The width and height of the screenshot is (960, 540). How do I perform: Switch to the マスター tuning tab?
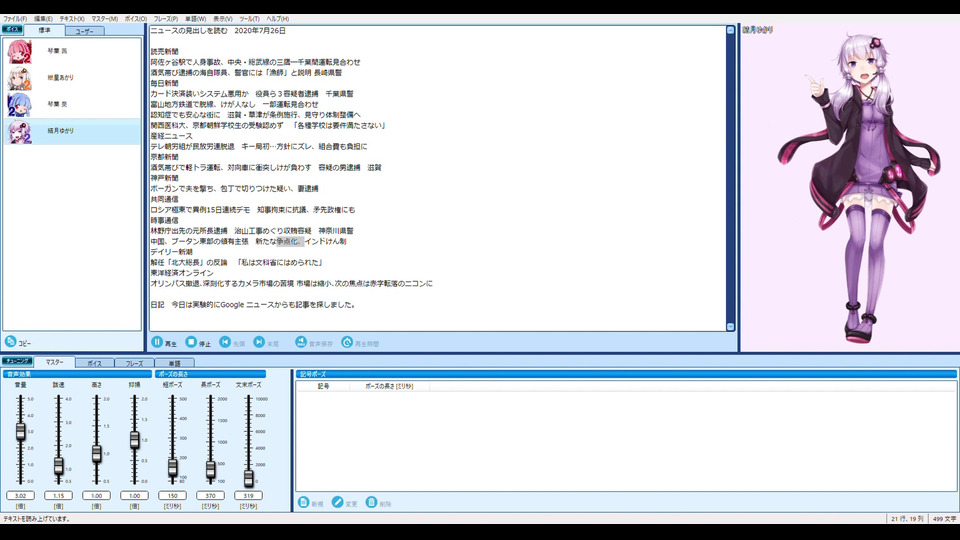(x=54, y=362)
